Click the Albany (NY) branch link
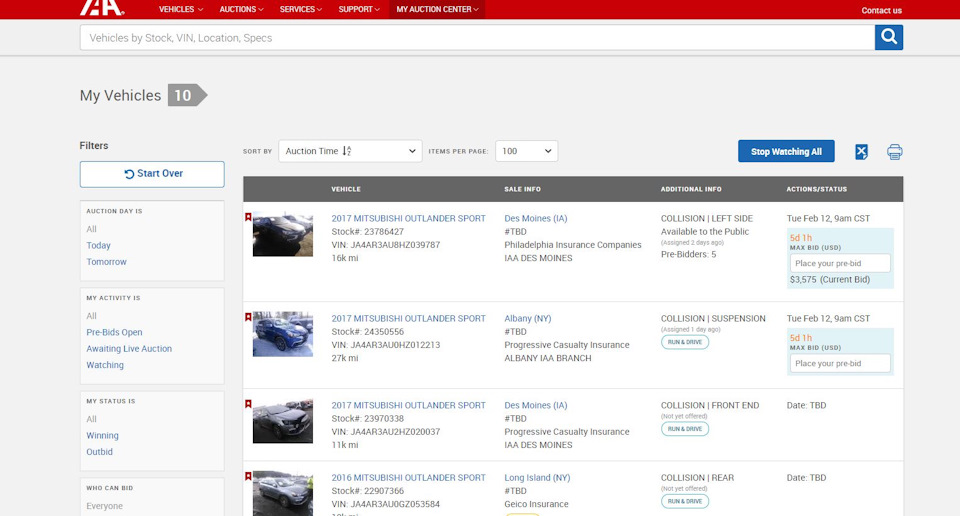The height and width of the screenshot is (516, 960). (528, 319)
